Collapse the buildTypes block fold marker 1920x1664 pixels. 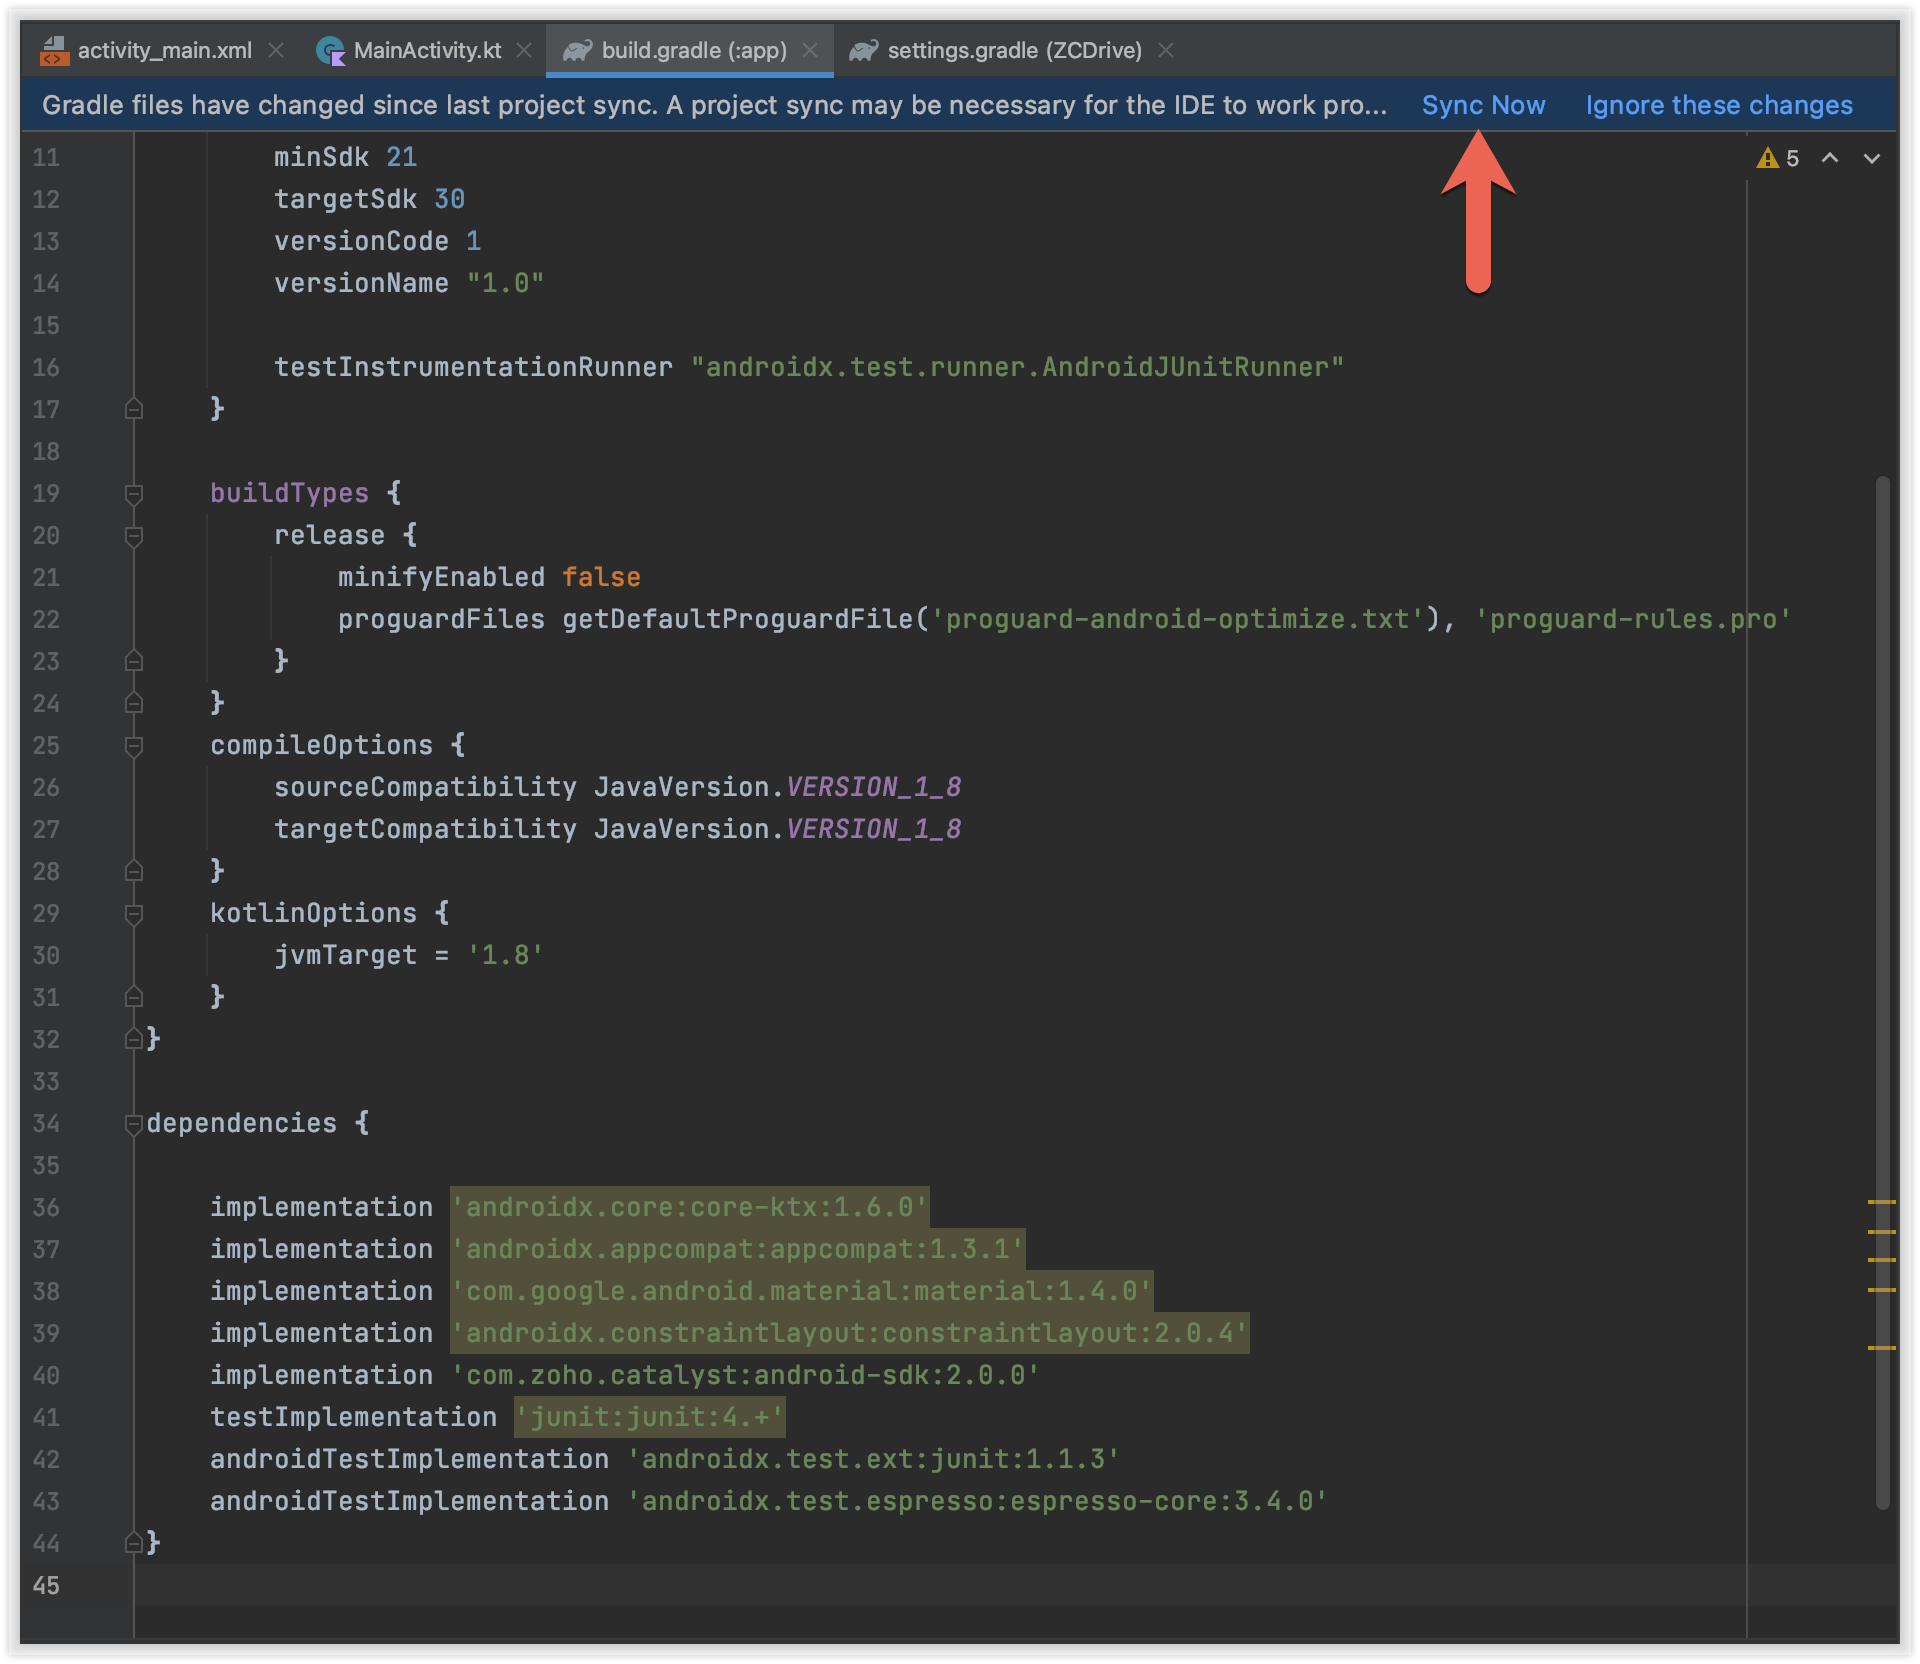133,493
